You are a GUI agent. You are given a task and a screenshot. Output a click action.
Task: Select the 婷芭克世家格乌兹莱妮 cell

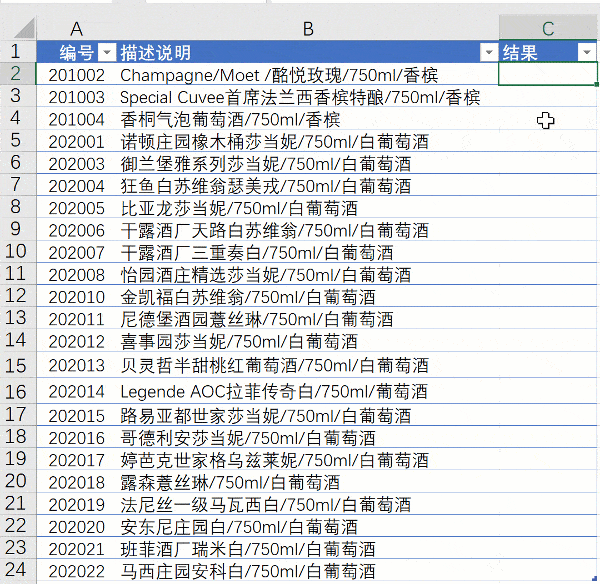point(308,459)
